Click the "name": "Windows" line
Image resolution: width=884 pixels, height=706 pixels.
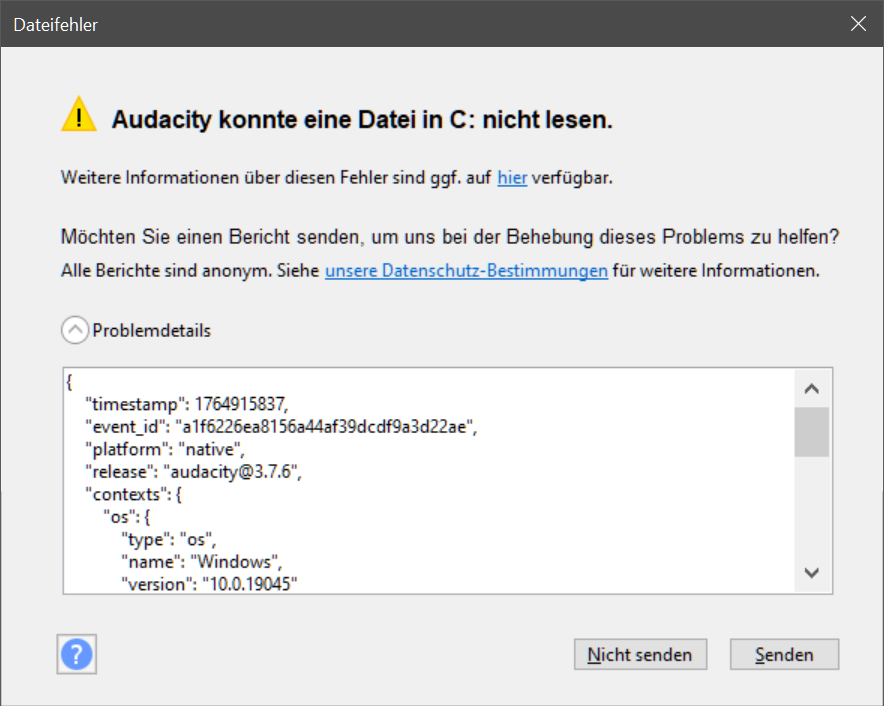coord(208,562)
